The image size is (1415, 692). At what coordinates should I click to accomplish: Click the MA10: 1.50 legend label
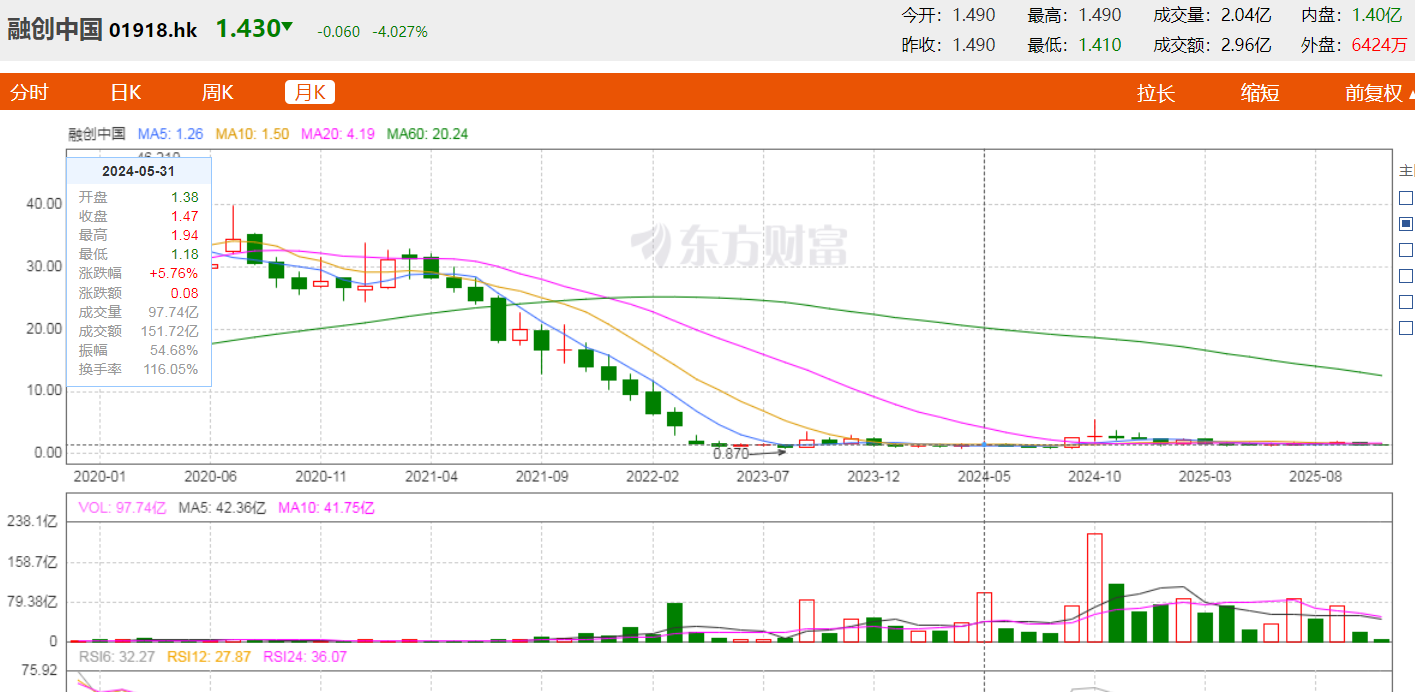coord(253,134)
